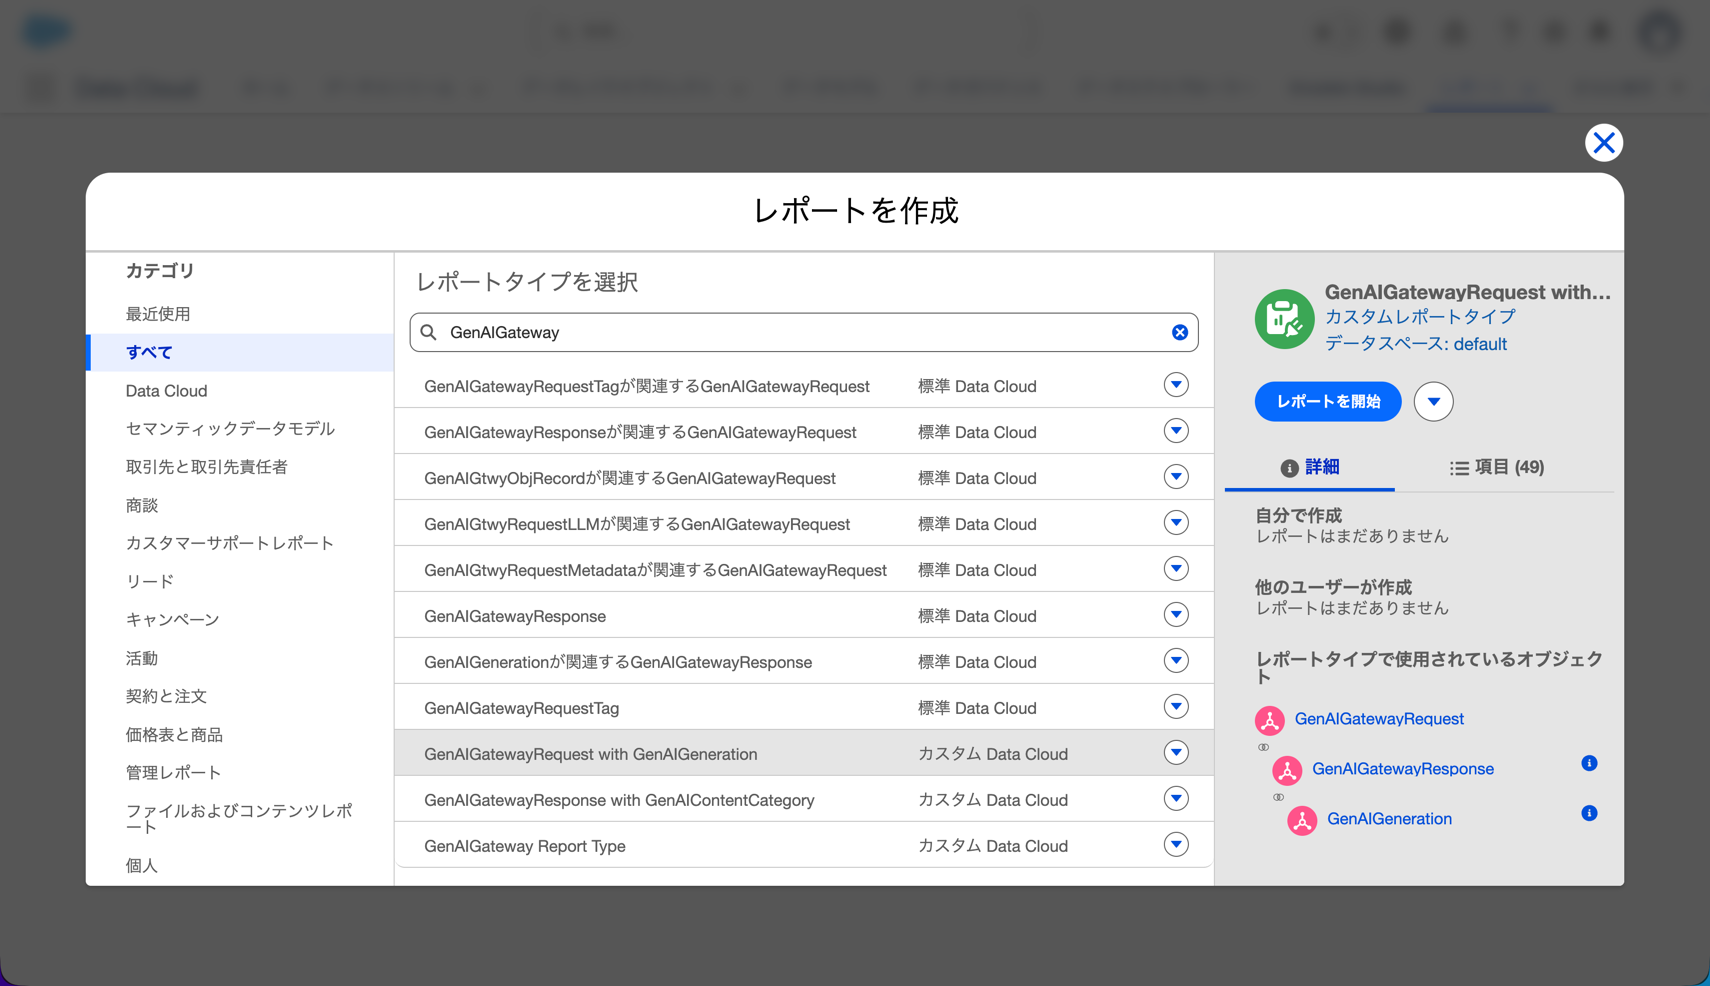The width and height of the screenshot is (1710, 986).
Task: Close the report creation dialog
Action: (1603, 143)
